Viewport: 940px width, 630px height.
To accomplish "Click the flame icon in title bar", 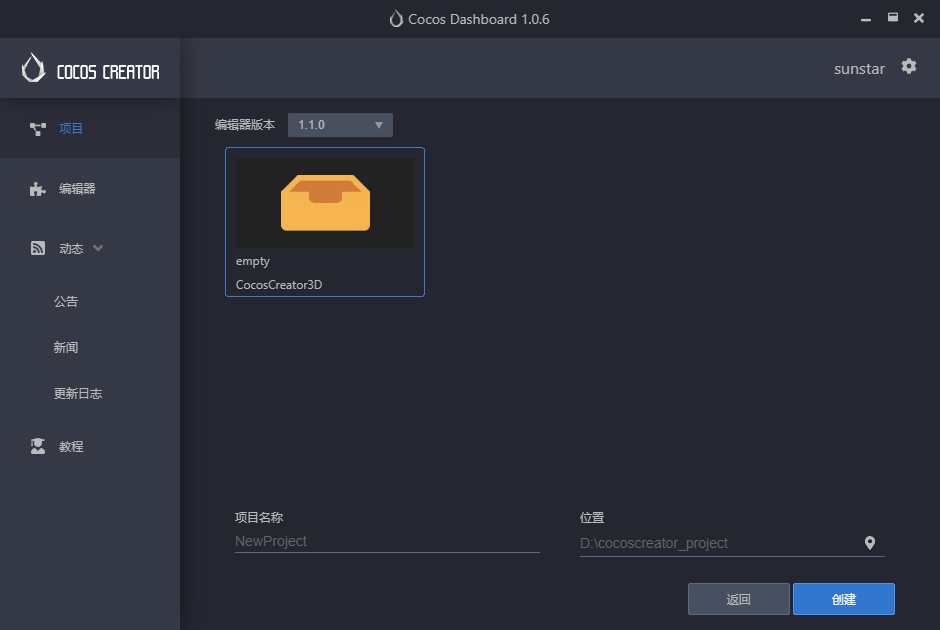I will coord(396,19).
